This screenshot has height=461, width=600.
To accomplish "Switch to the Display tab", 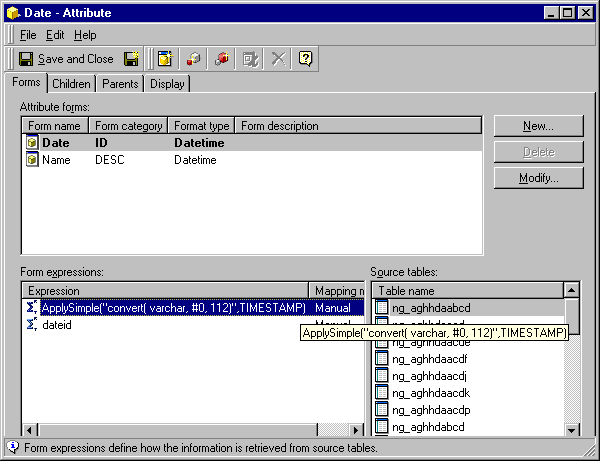I will (x=167, y=84).
